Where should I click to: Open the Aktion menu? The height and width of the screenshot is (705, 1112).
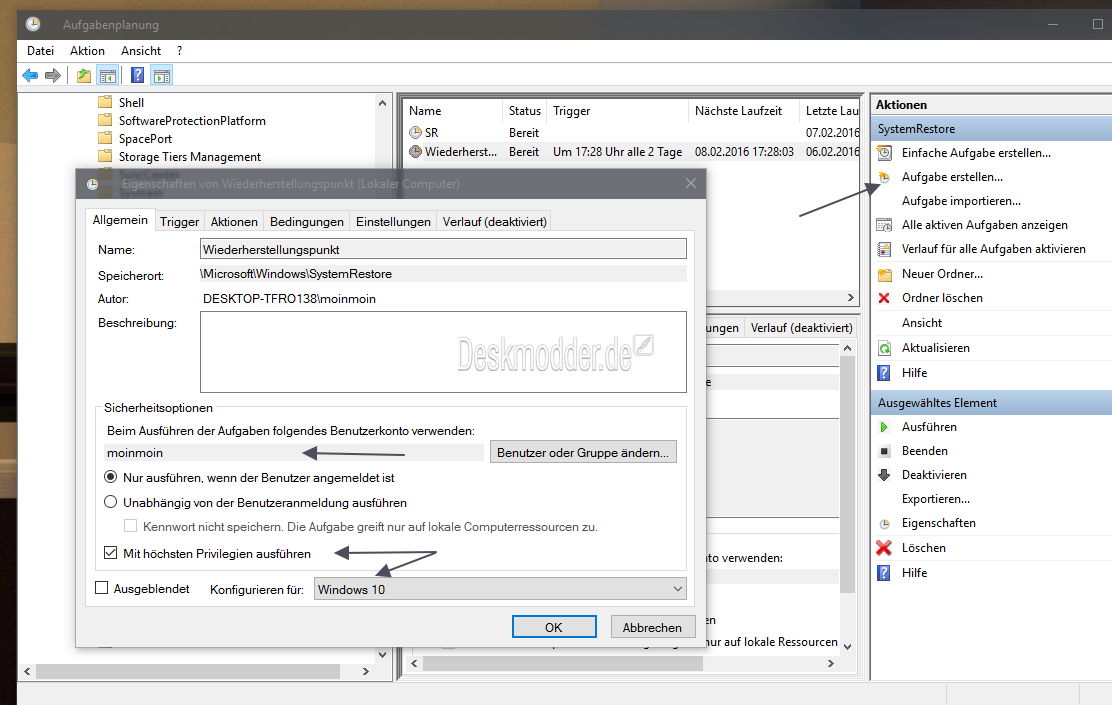(x=87, y=50)
